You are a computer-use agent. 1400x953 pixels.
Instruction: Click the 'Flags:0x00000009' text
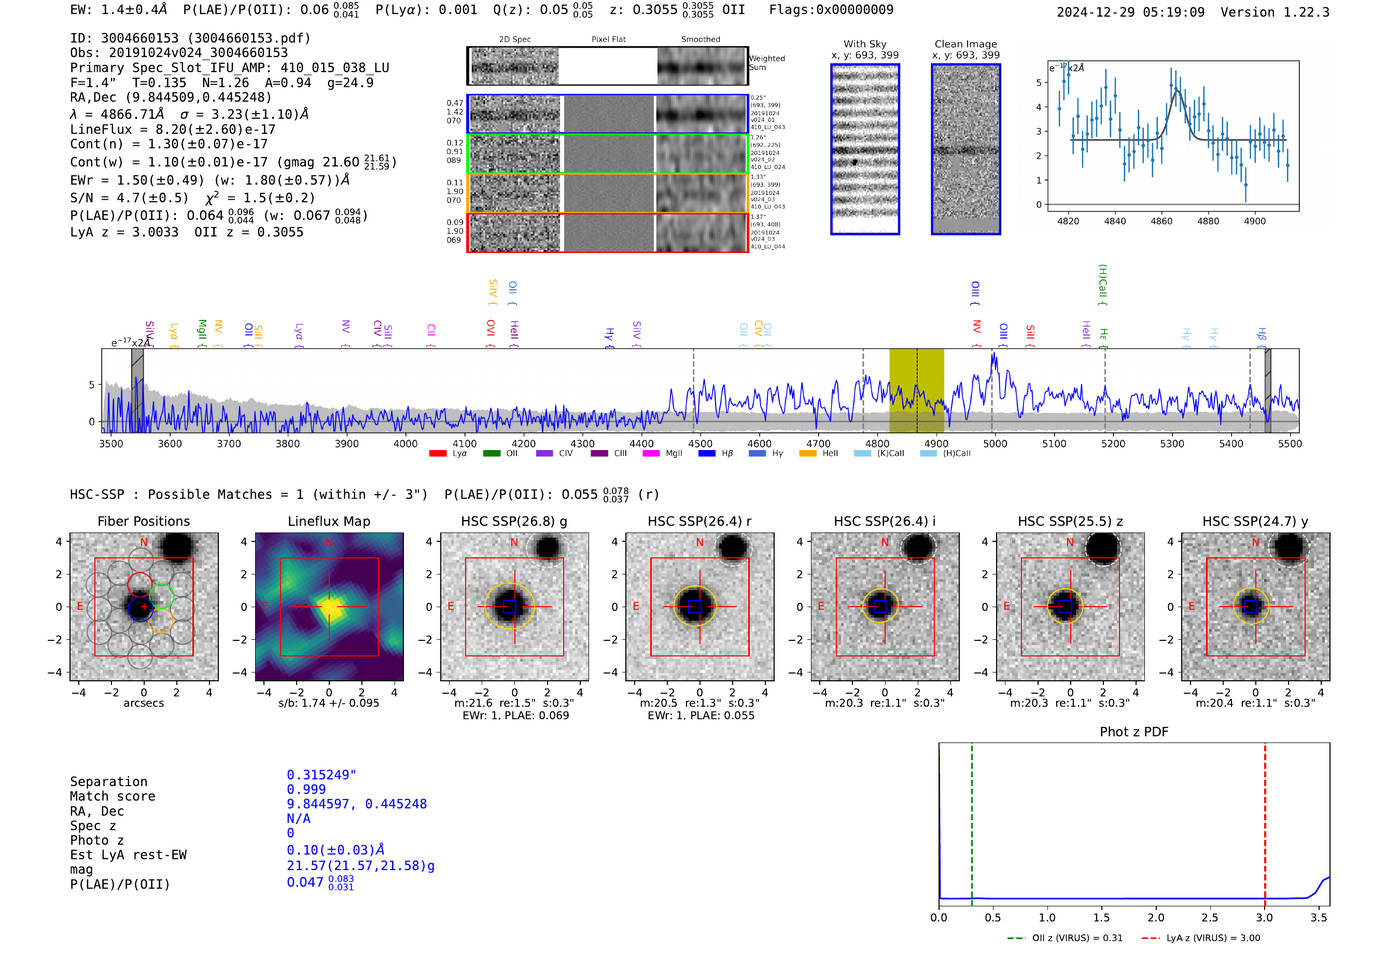click(x=832, y=10)
